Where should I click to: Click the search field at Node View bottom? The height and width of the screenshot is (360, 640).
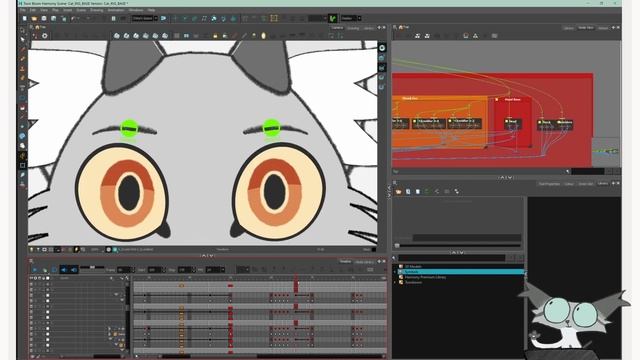tap(587, 171)
